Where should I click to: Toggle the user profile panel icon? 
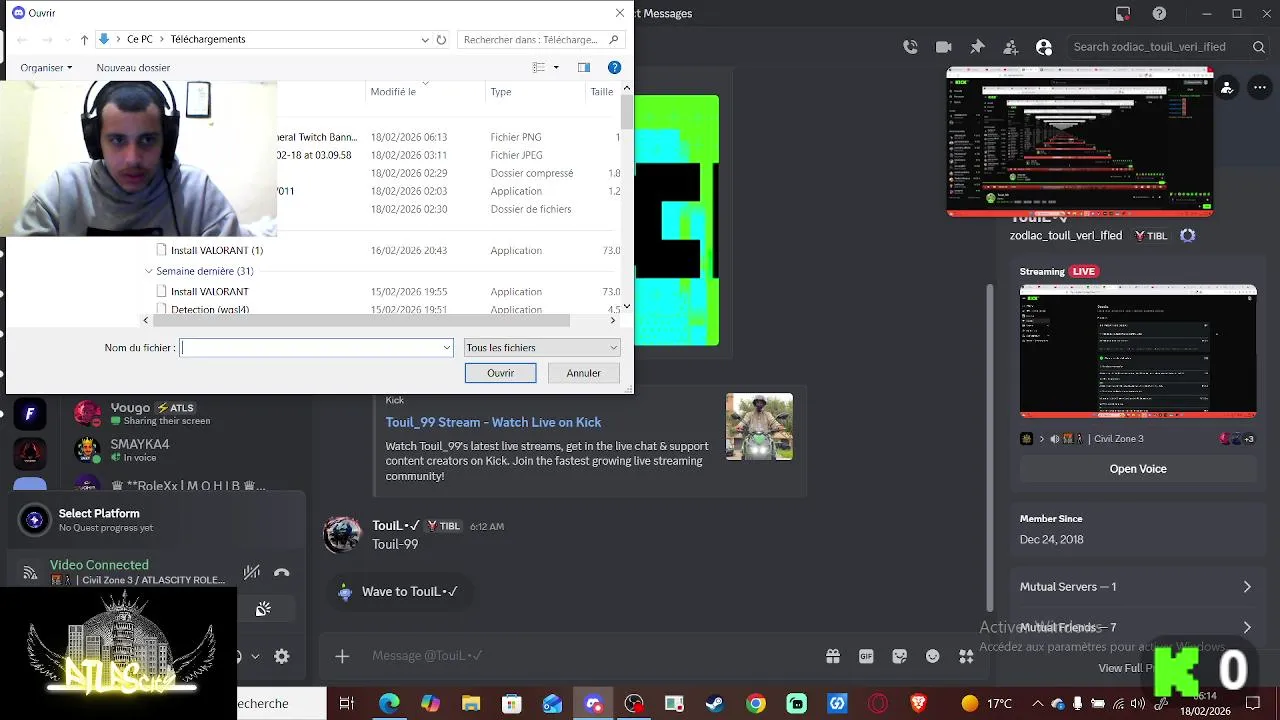tap(1044, 47)
